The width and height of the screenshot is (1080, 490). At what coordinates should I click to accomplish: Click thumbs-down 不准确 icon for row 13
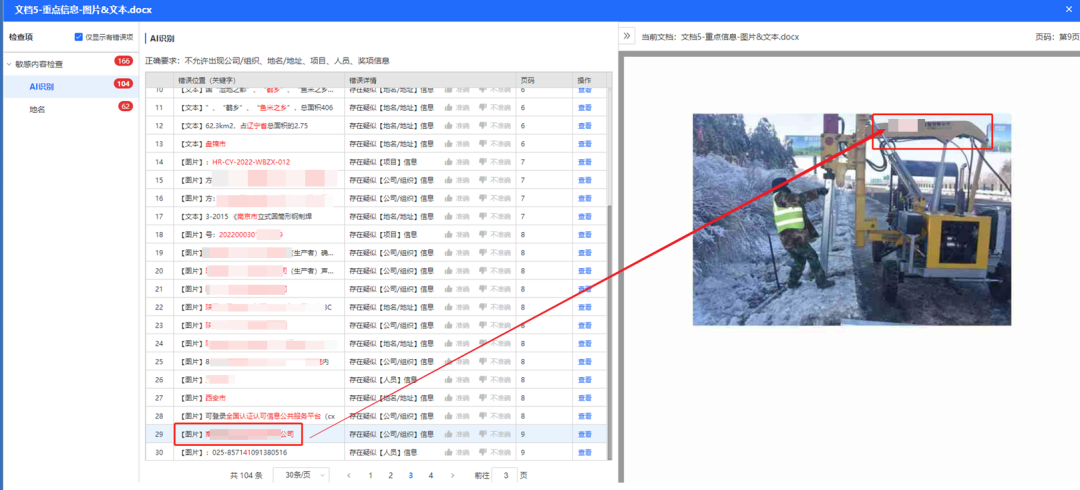tap(483, 144)
